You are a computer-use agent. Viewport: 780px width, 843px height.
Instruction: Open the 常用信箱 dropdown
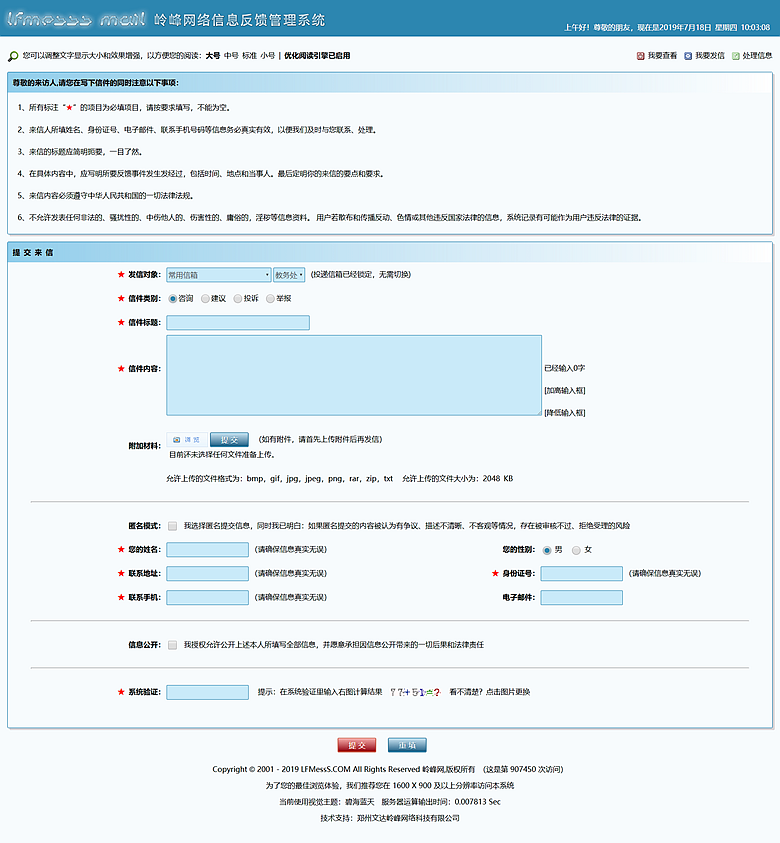pos(218,275)
